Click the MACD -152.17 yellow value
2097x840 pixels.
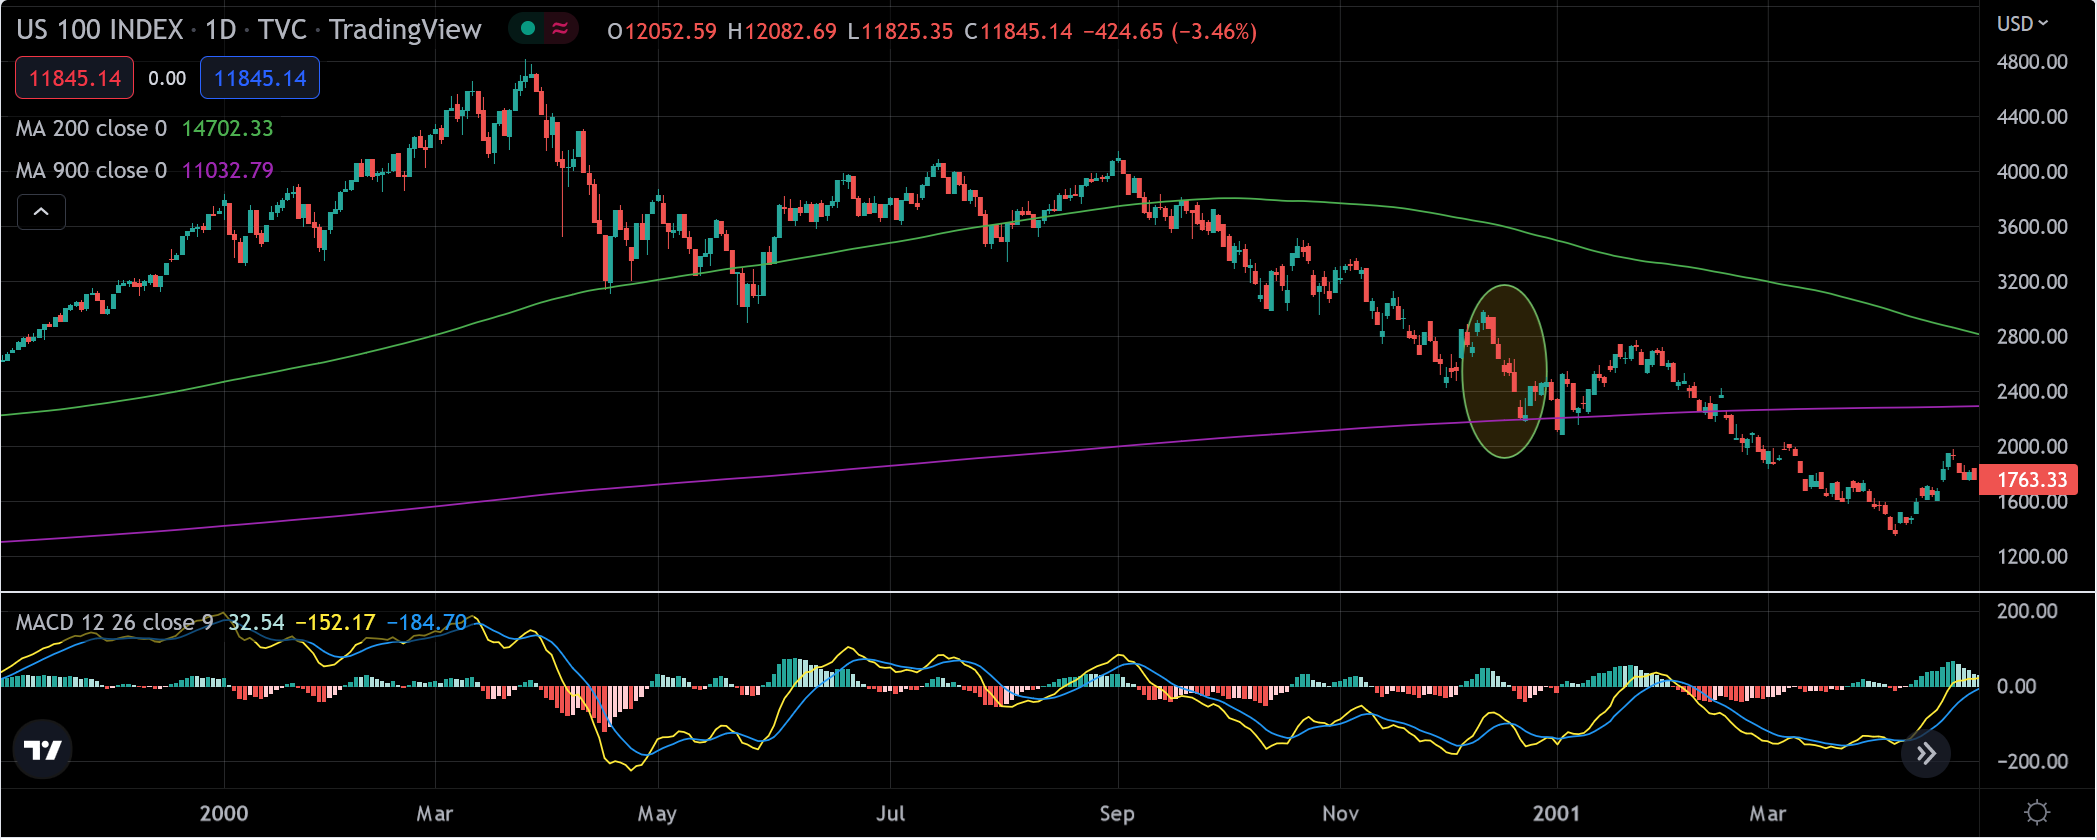[335, 622]
